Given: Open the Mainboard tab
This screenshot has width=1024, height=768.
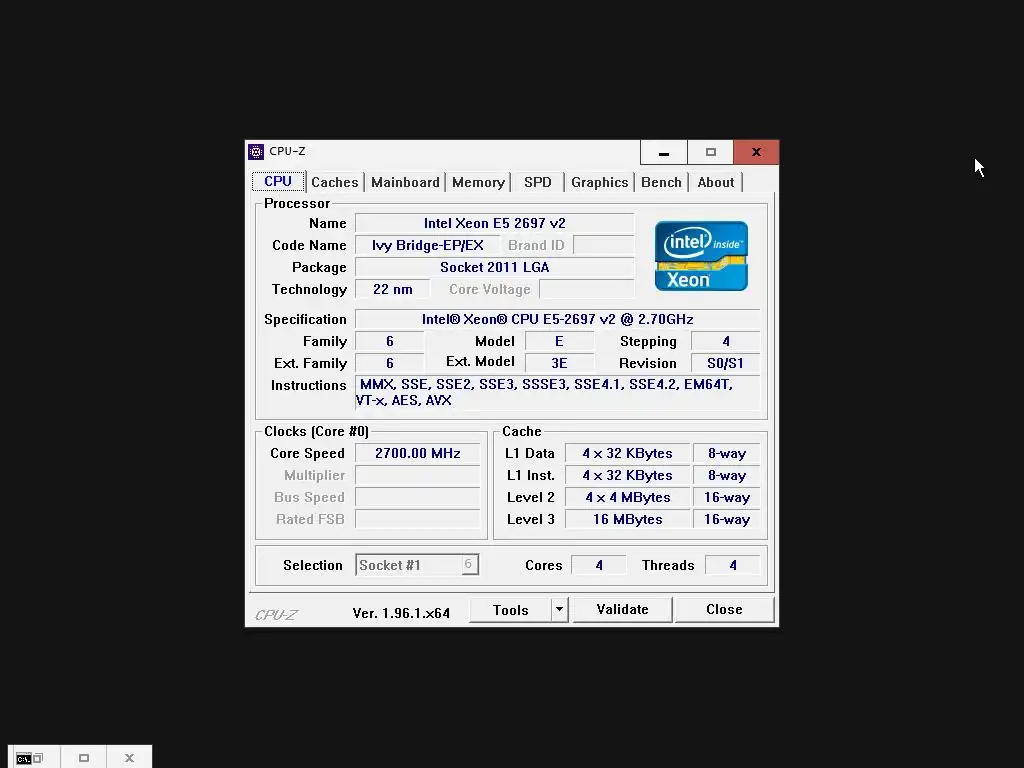Looking at the screenshot, I should pos(405,182).
